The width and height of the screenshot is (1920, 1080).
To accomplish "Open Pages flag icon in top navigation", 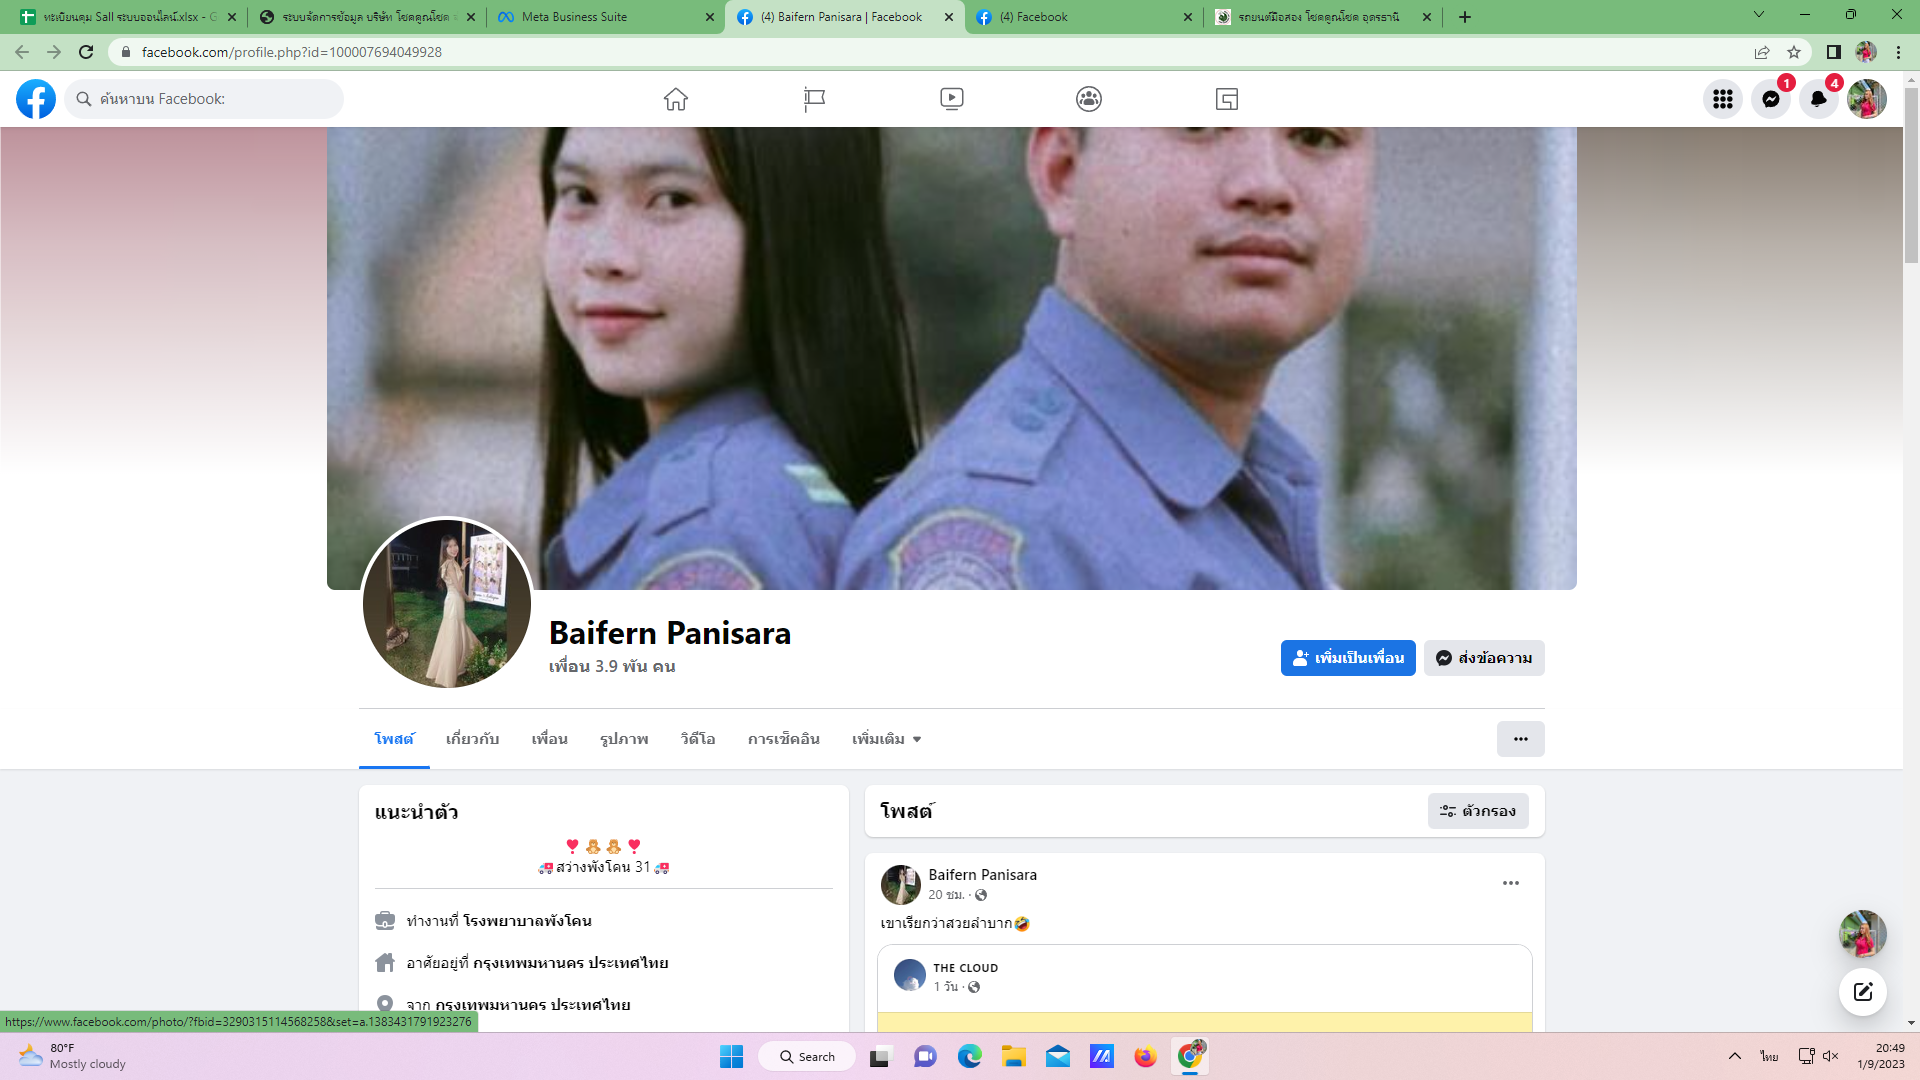I will (x=814, y=99).
